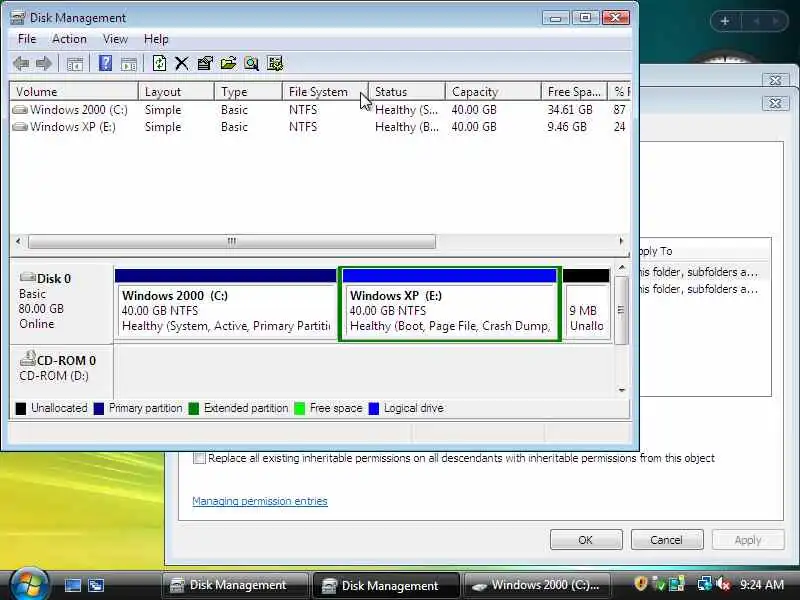
Task: Toggle the console tree pane icon
Action: point(75,64)
